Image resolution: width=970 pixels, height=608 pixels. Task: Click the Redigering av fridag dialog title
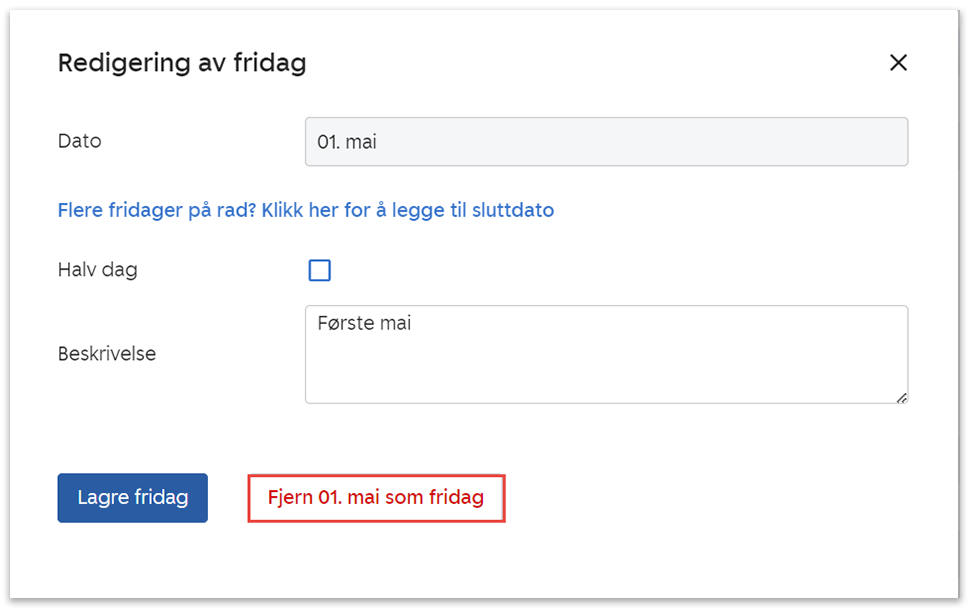pyautogui.click(x=182, y=64)
